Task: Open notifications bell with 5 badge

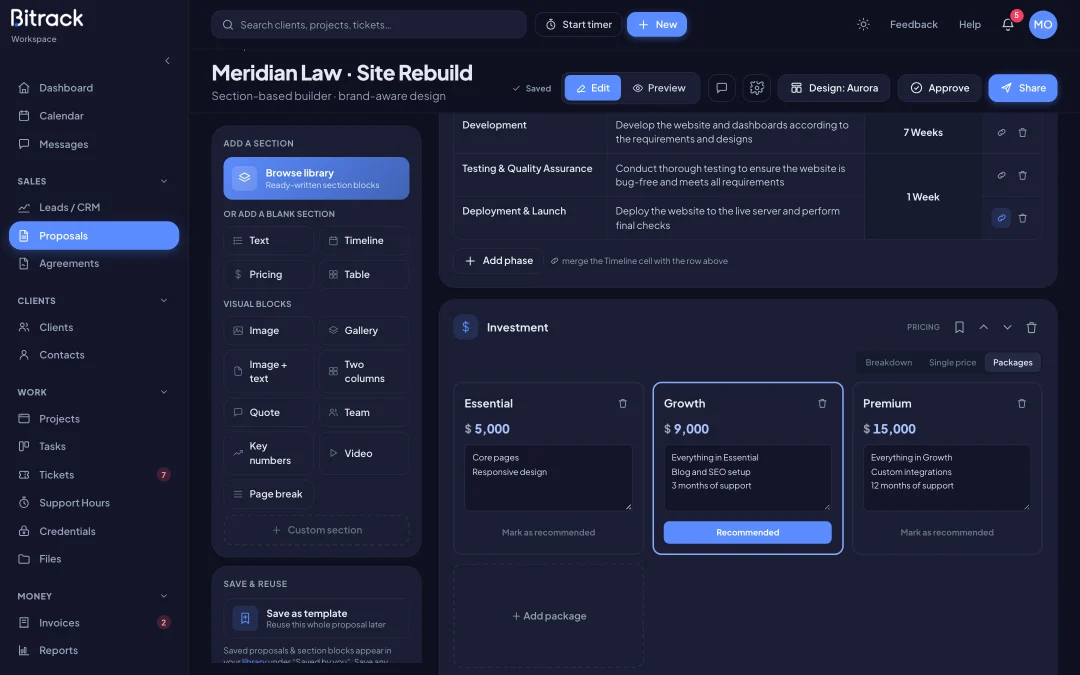Action: point(1008,24)
